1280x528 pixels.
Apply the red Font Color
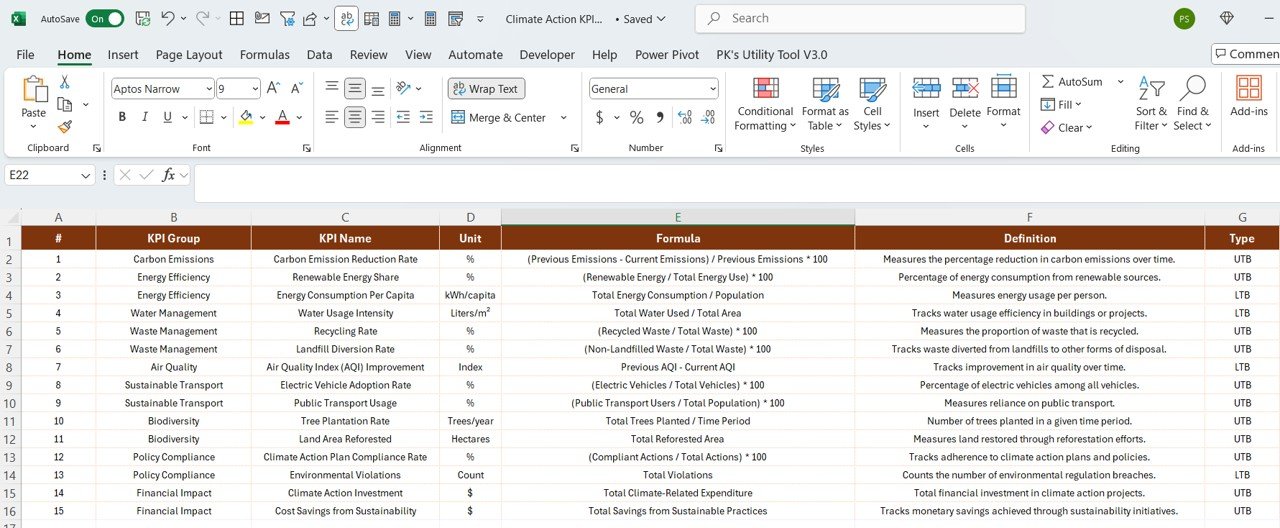point(282,117)
